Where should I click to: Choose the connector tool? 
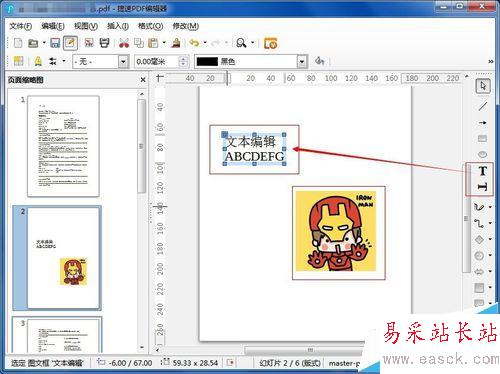click(x=479, y=223)
